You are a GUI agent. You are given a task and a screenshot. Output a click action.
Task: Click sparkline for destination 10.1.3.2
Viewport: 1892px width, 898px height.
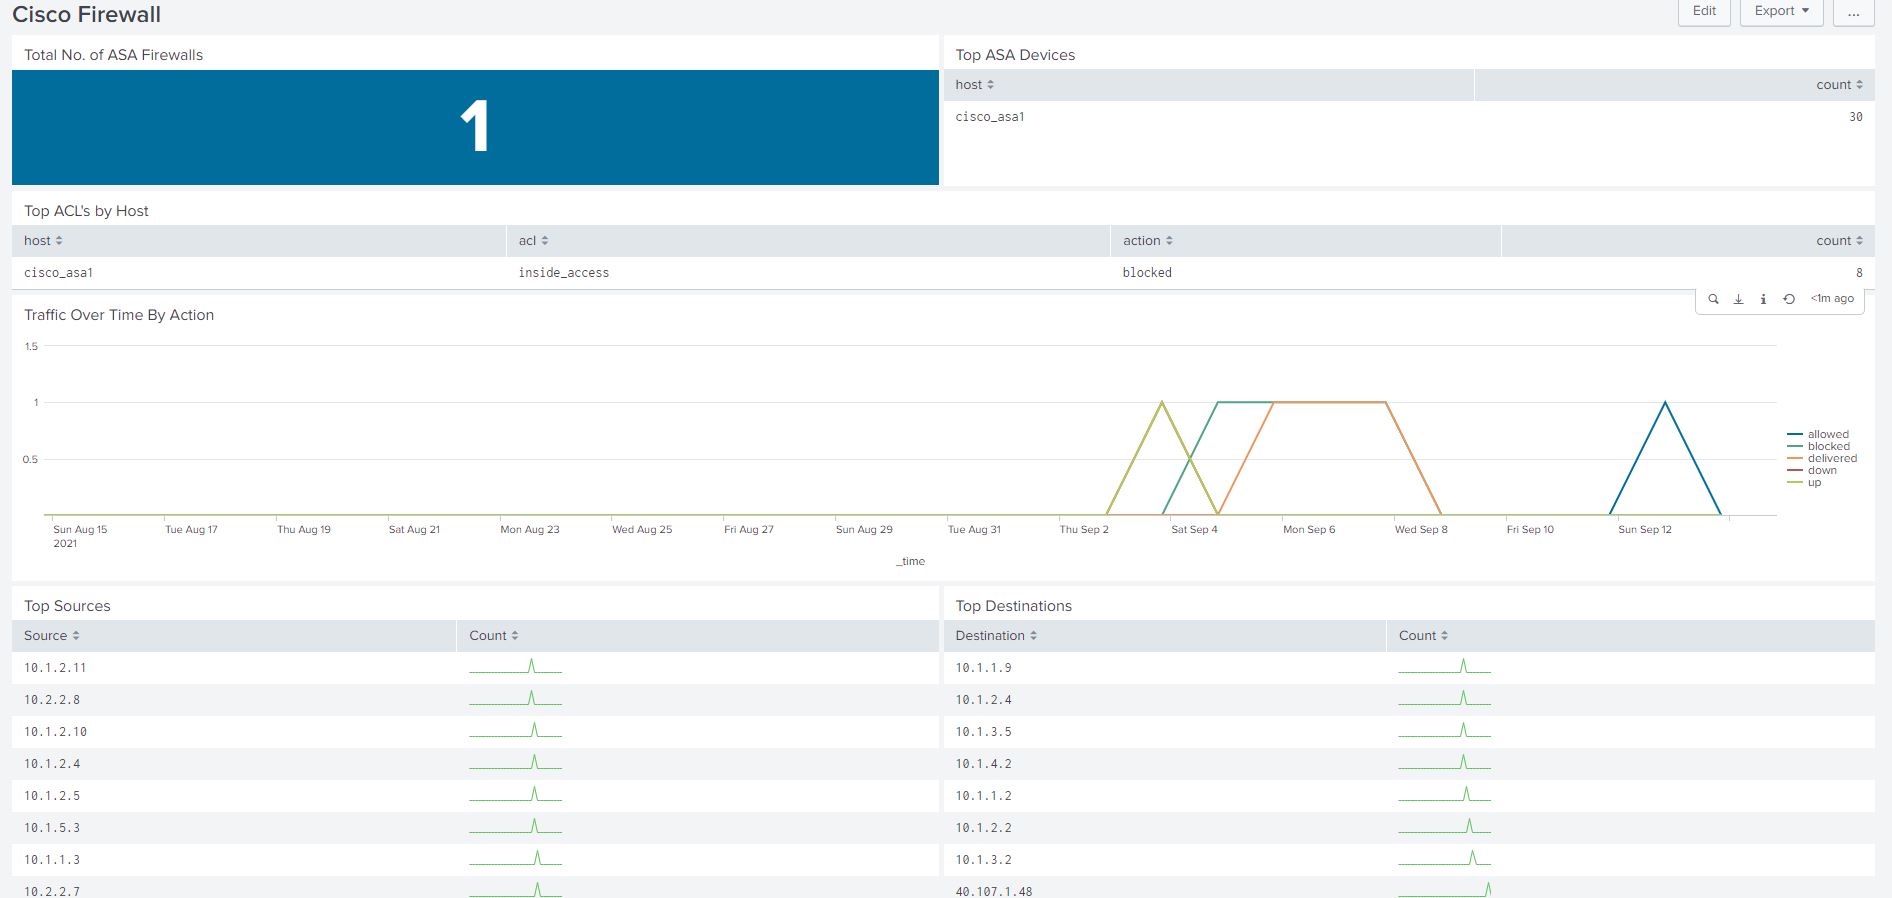click(x=1444, y=859)
